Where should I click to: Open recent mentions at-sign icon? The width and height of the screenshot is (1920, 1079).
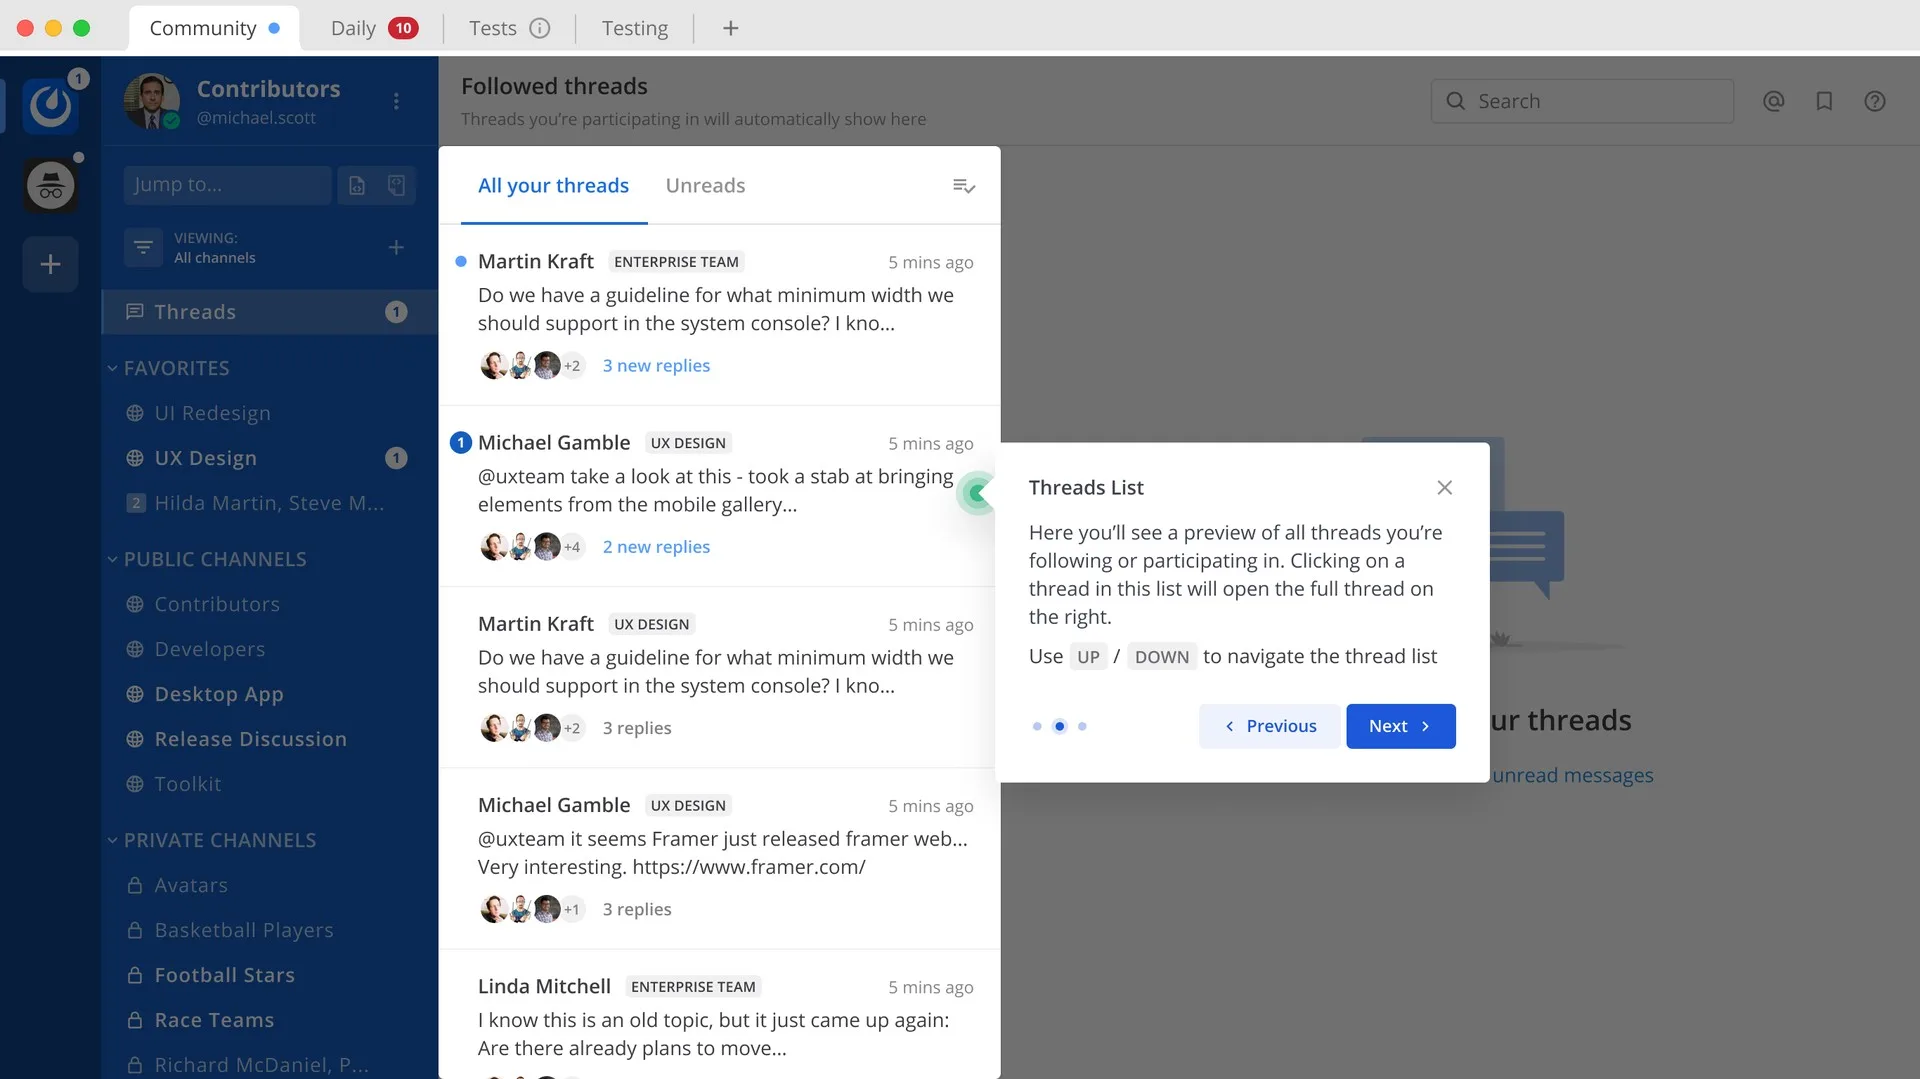coord(1773,101)
